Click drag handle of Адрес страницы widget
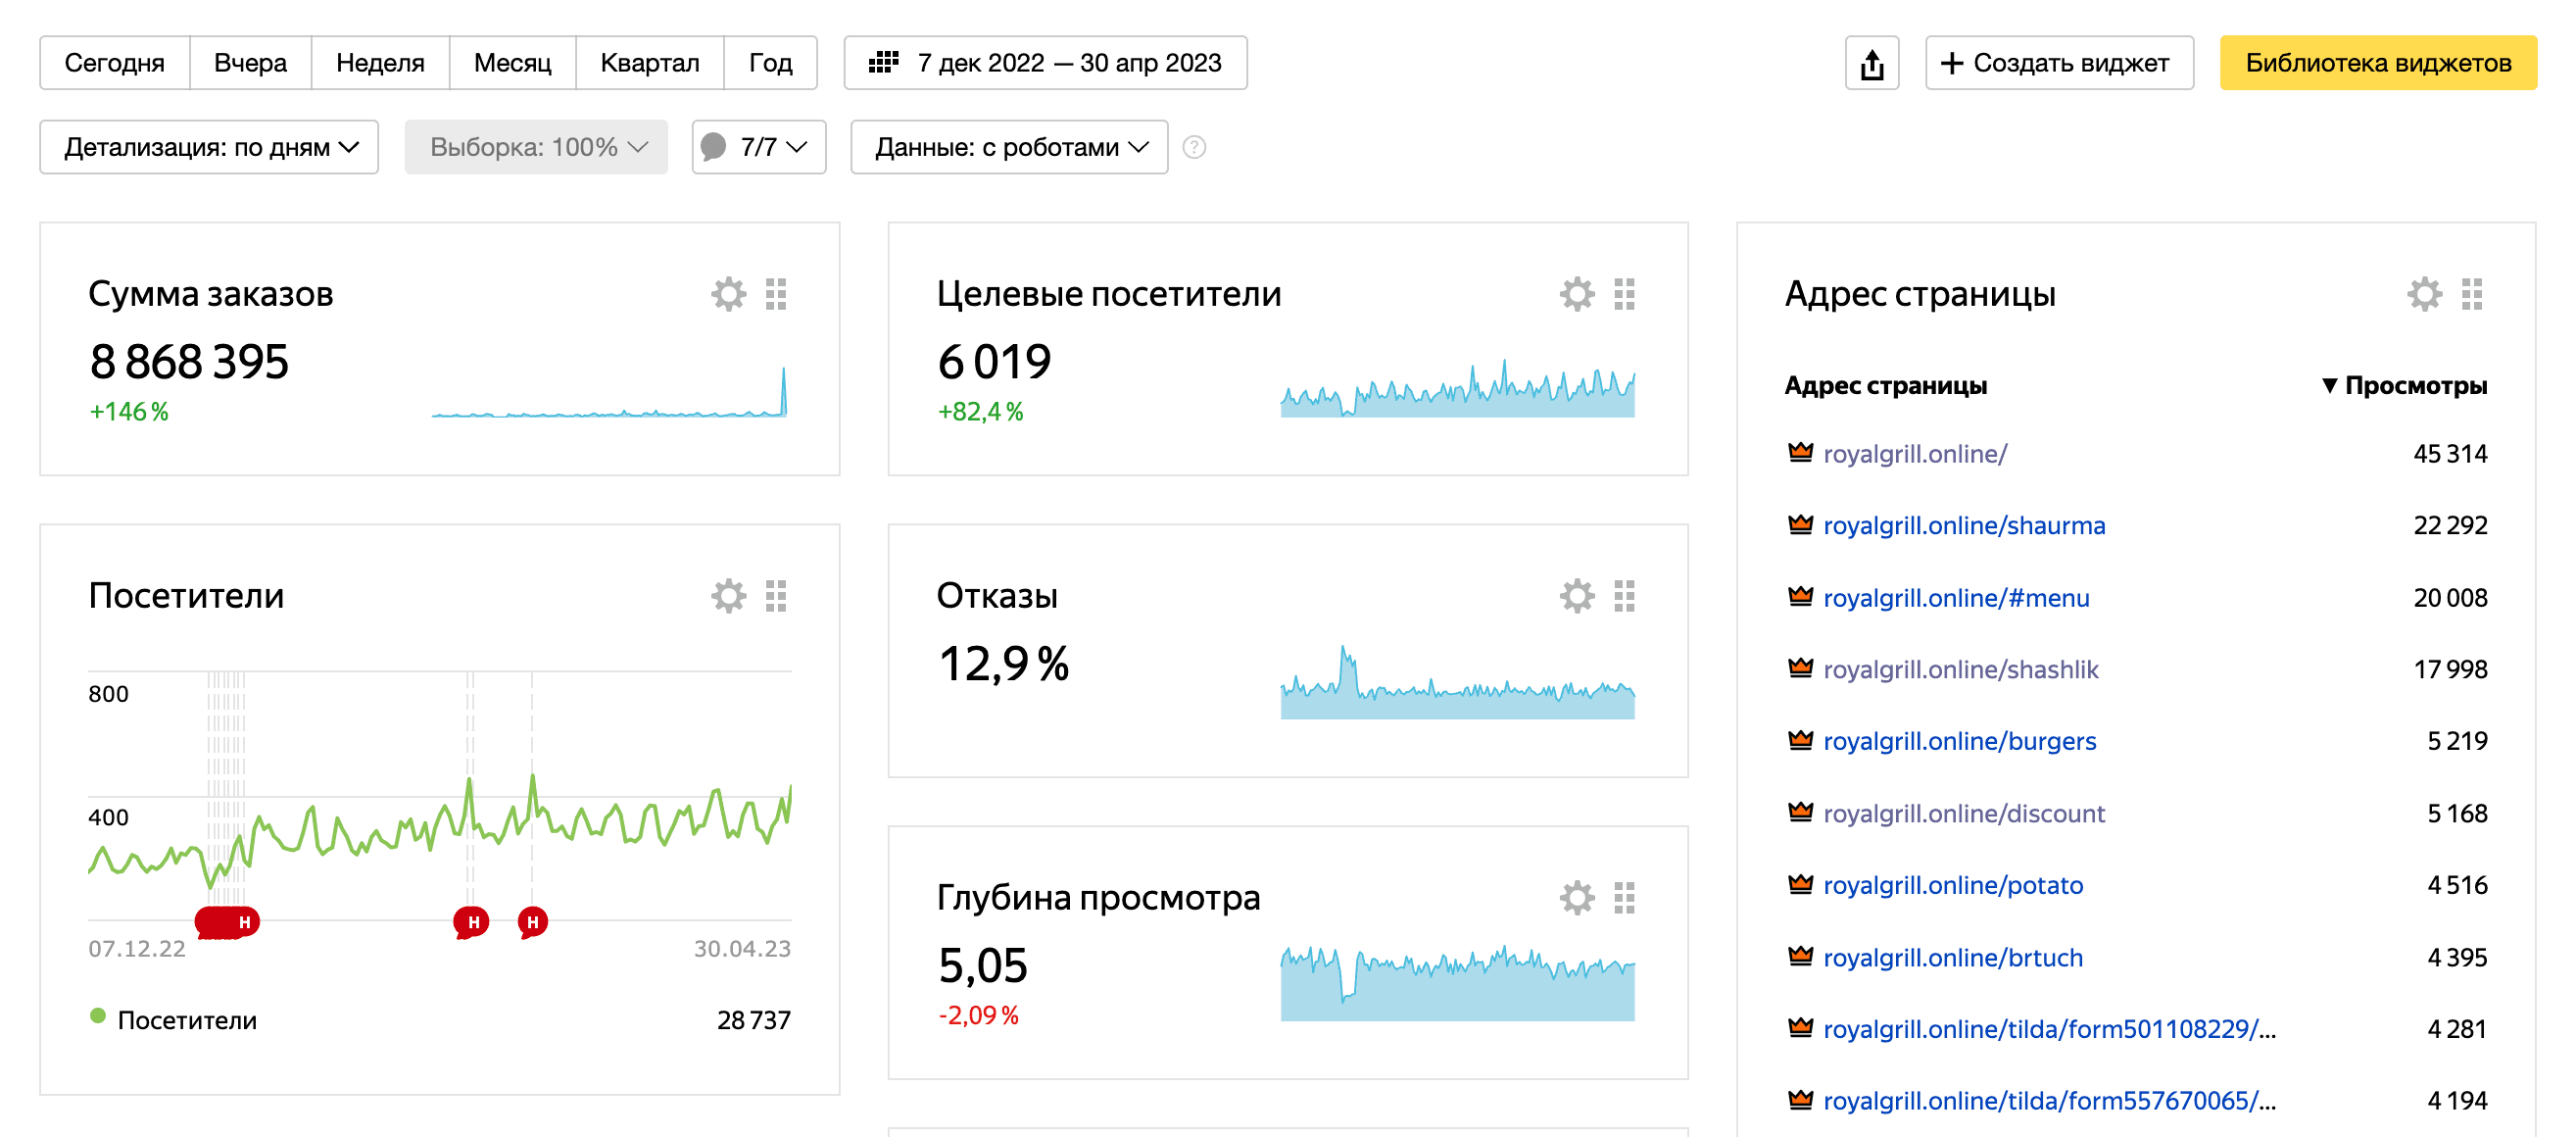Viewport: 2576px width, 1137px height. coord(2473,294)
